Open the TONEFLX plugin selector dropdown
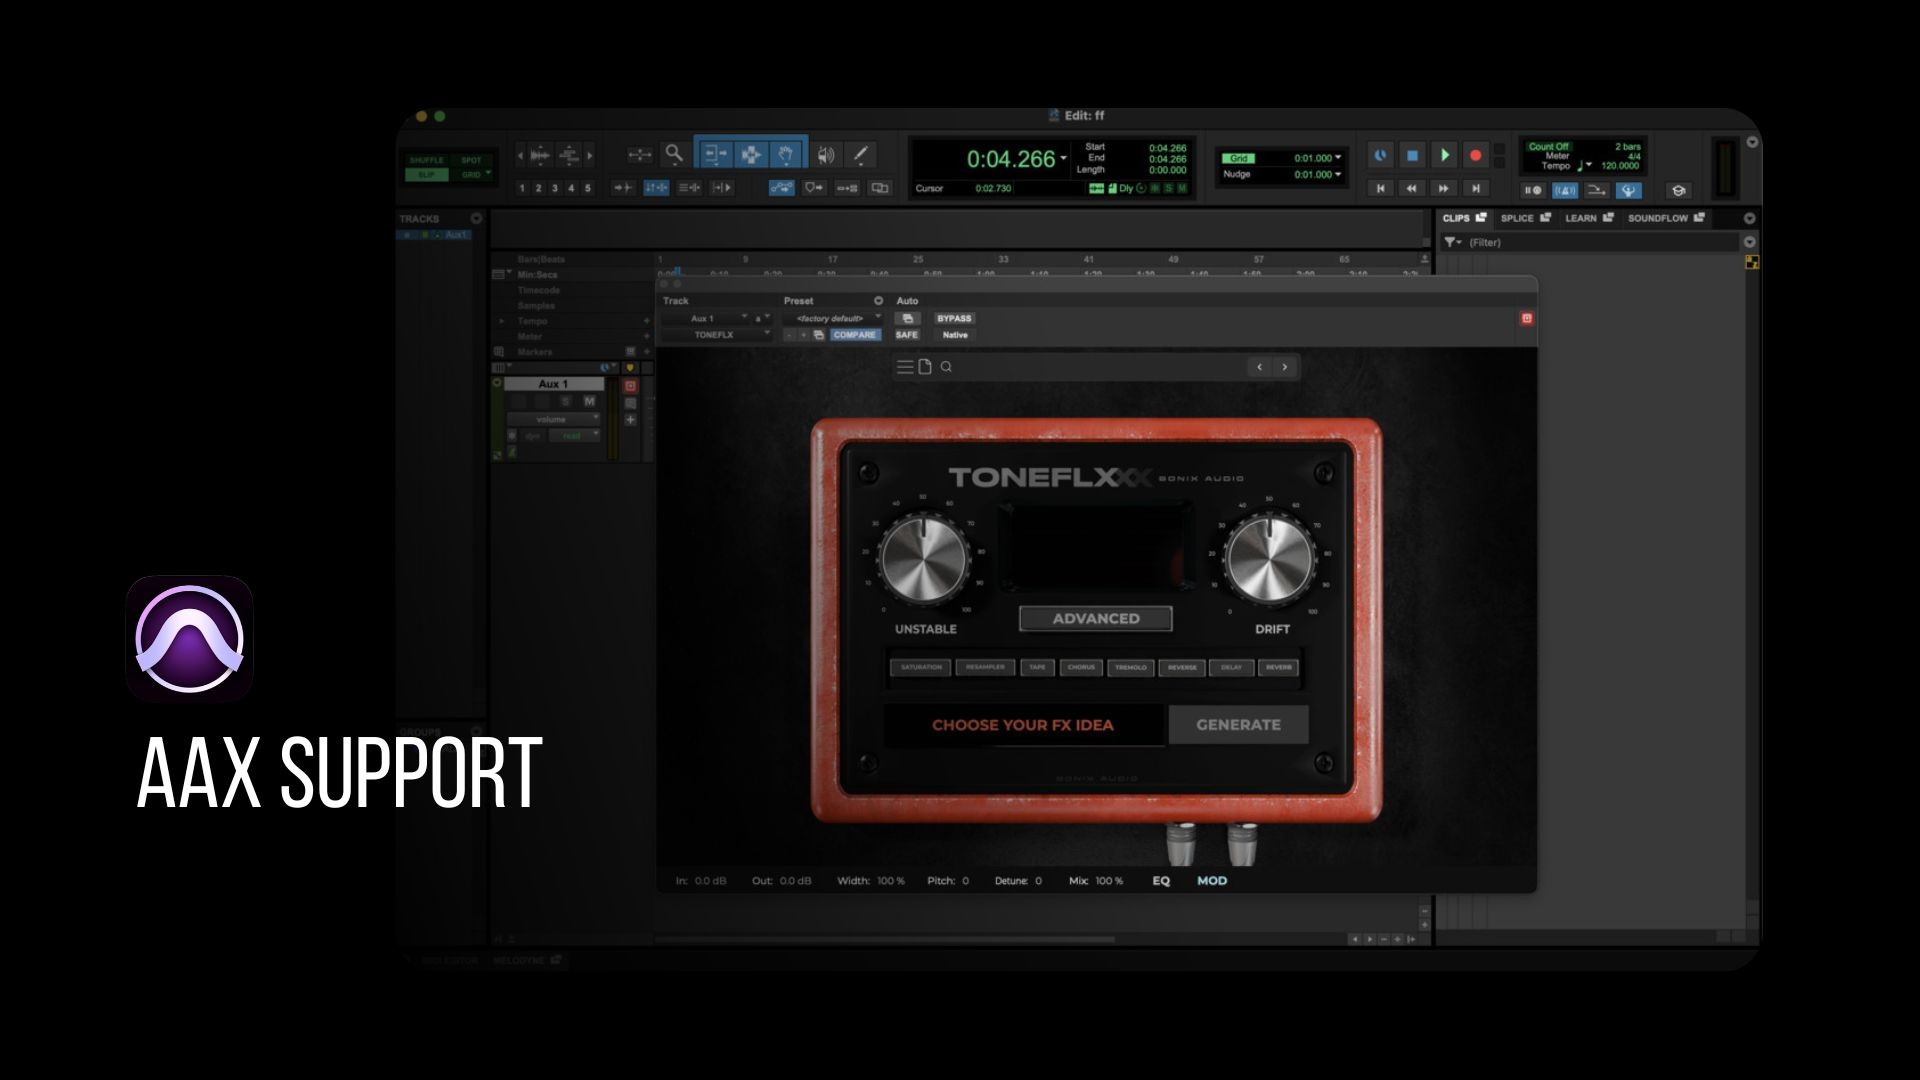 click(717, 335)
